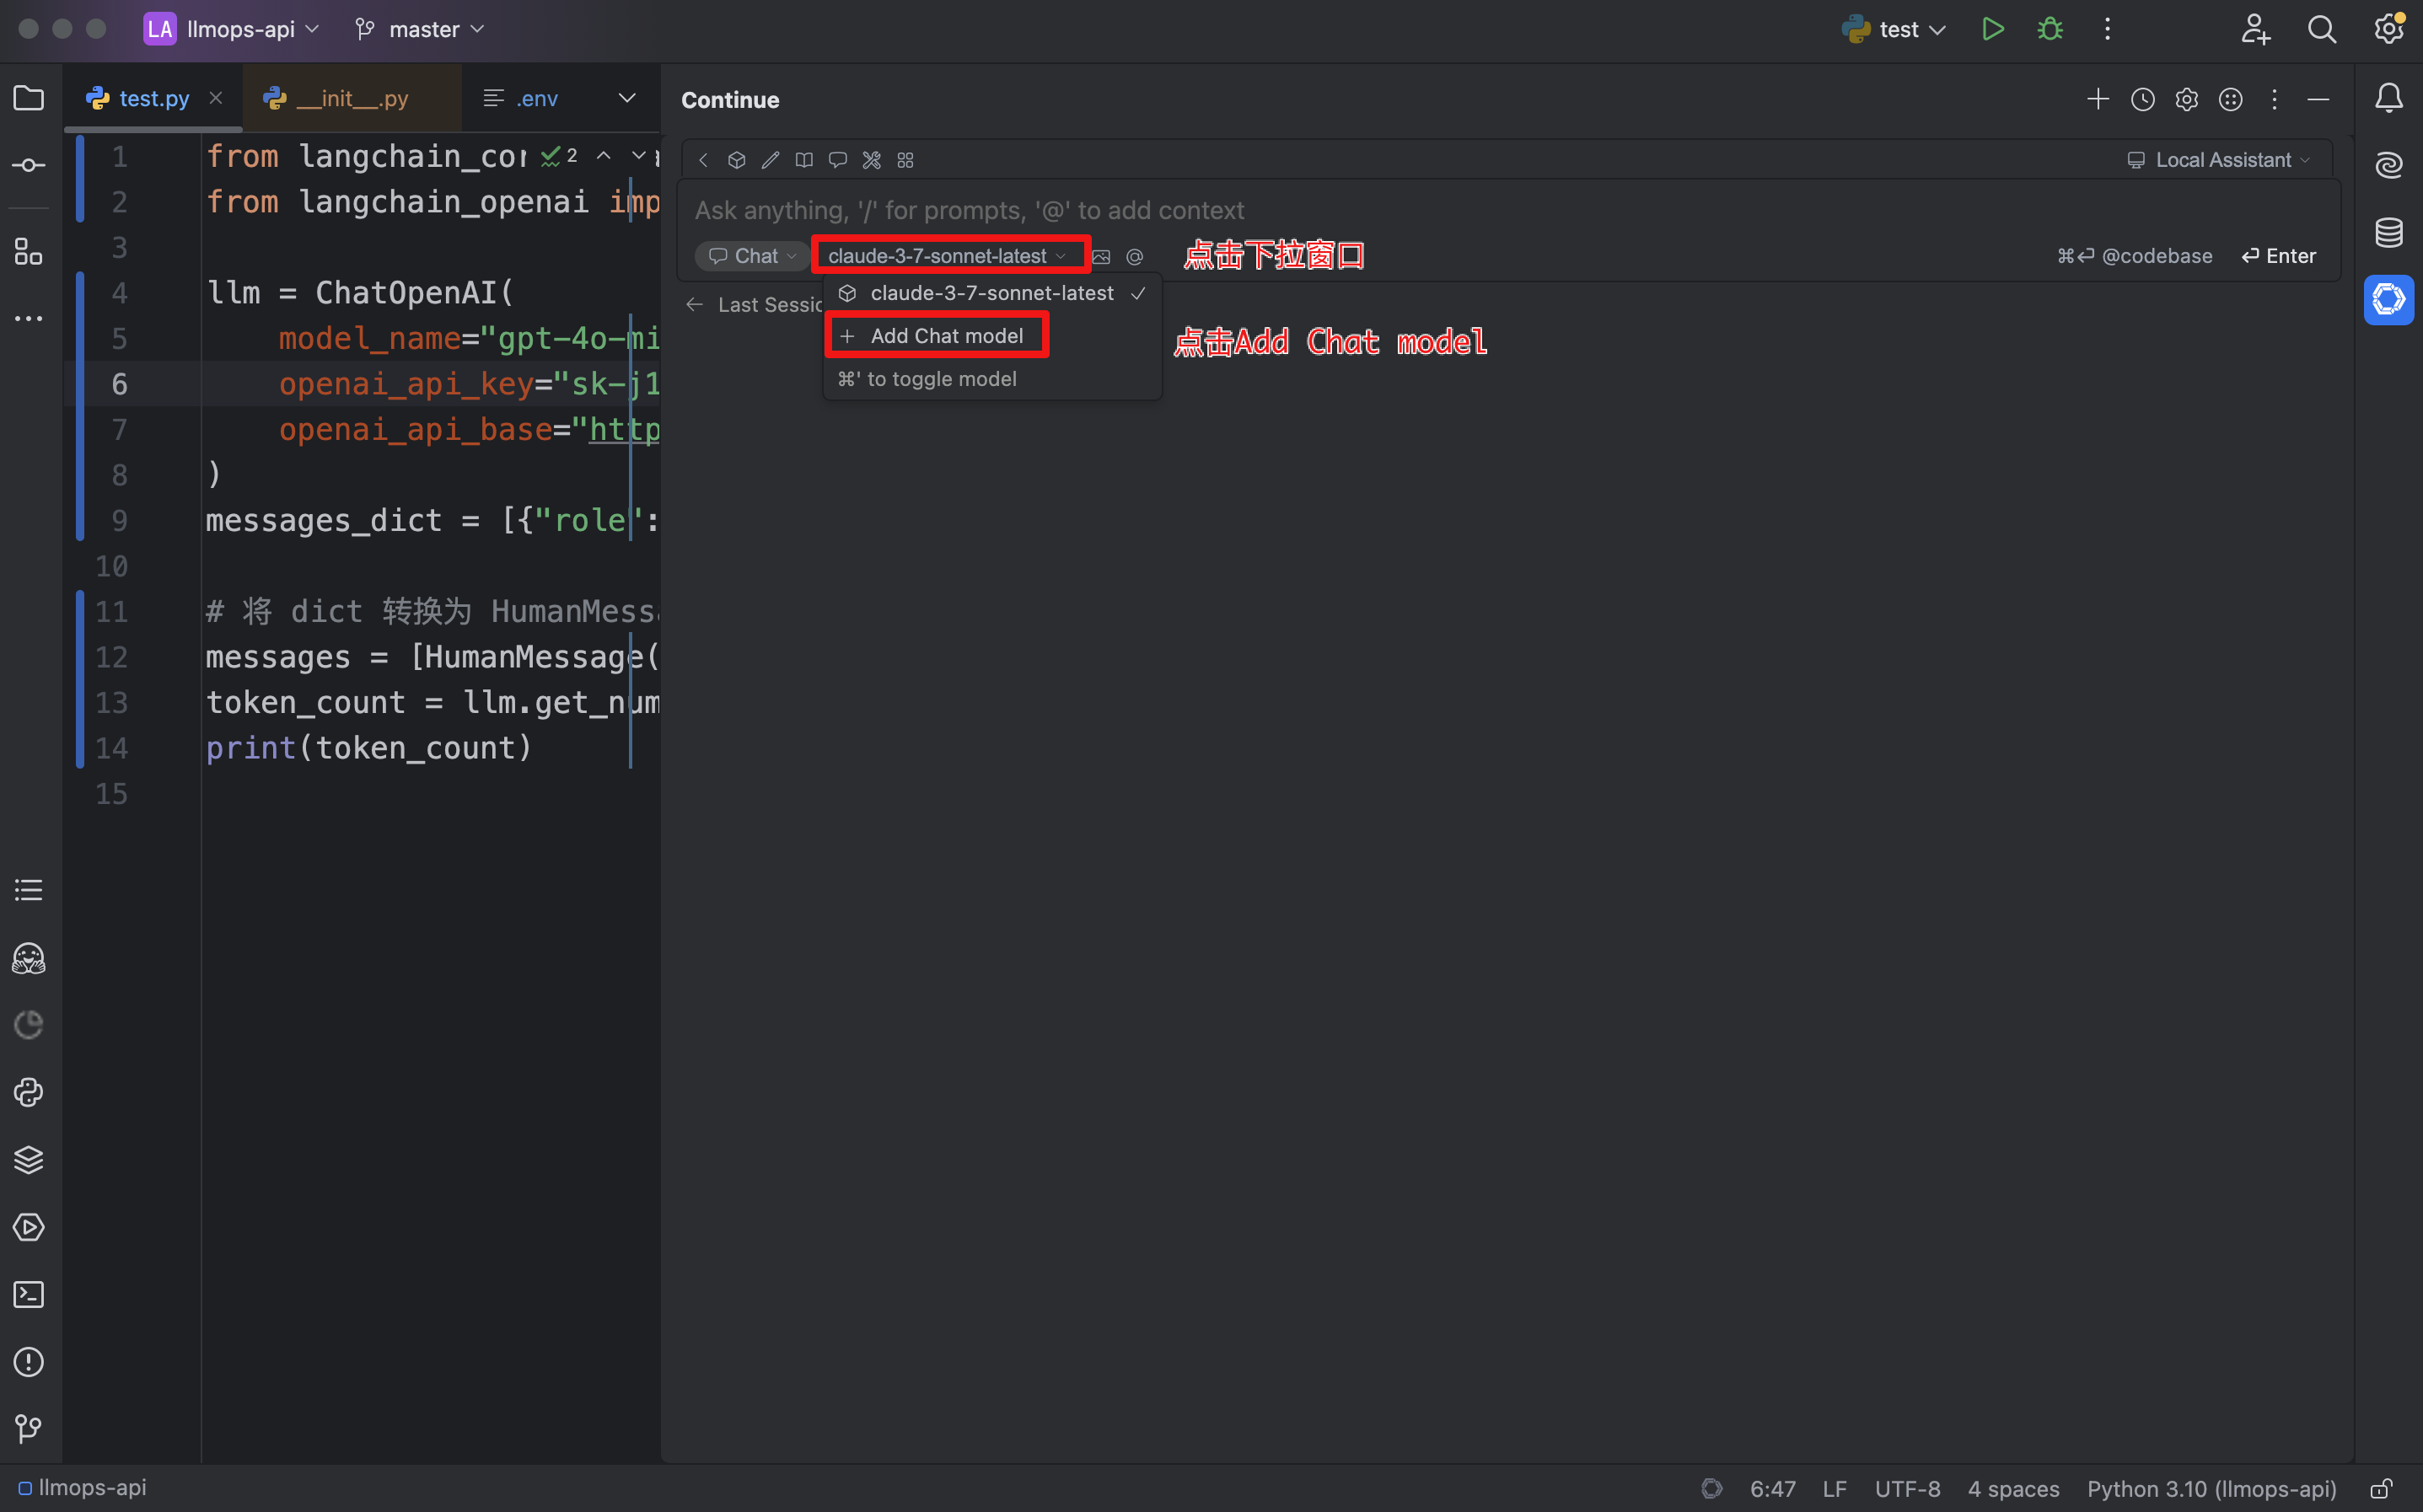Expand the Chat mode dropdown

coord(753,256)
